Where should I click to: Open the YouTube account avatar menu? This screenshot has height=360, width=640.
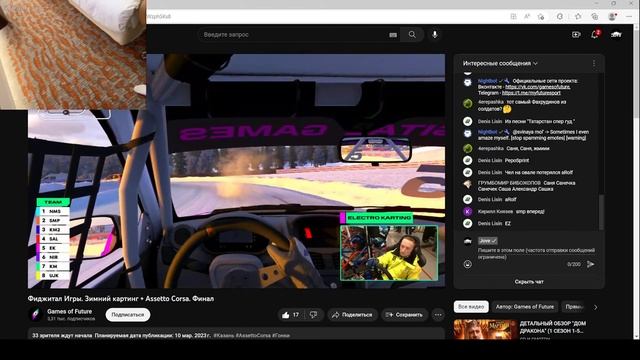tap(616, 35)
